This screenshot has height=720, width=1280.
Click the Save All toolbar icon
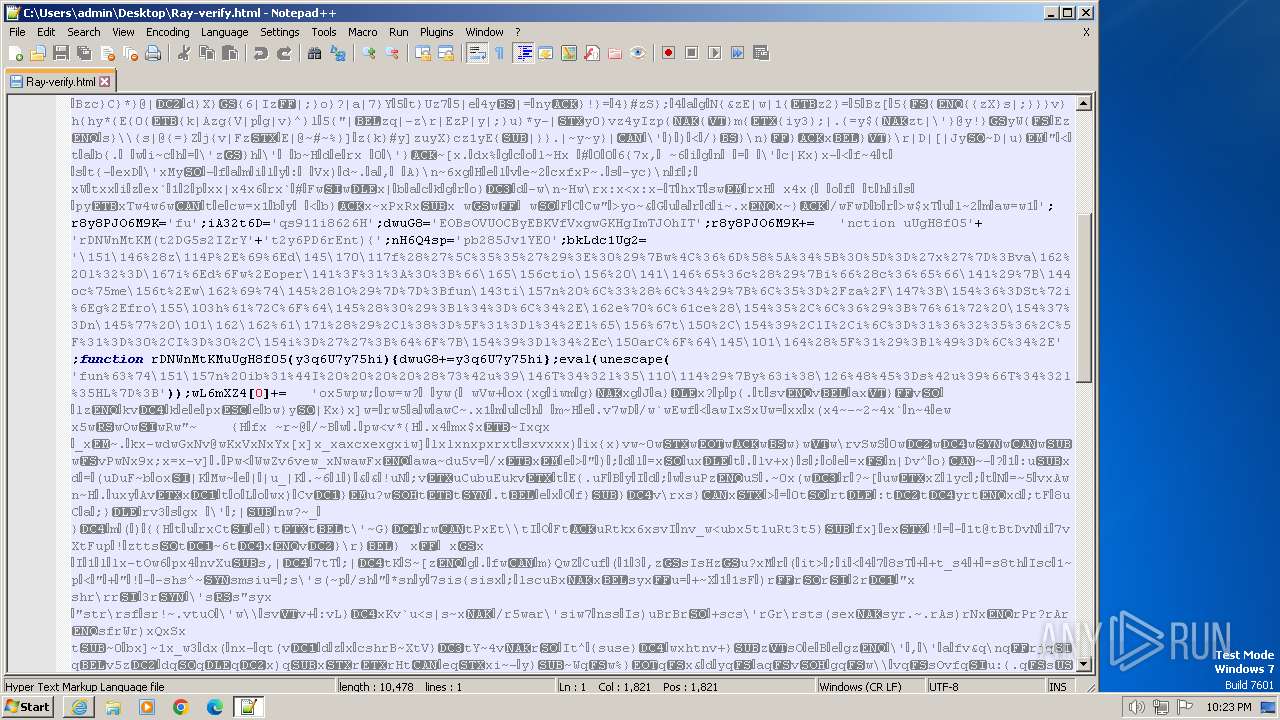point(84,53)
